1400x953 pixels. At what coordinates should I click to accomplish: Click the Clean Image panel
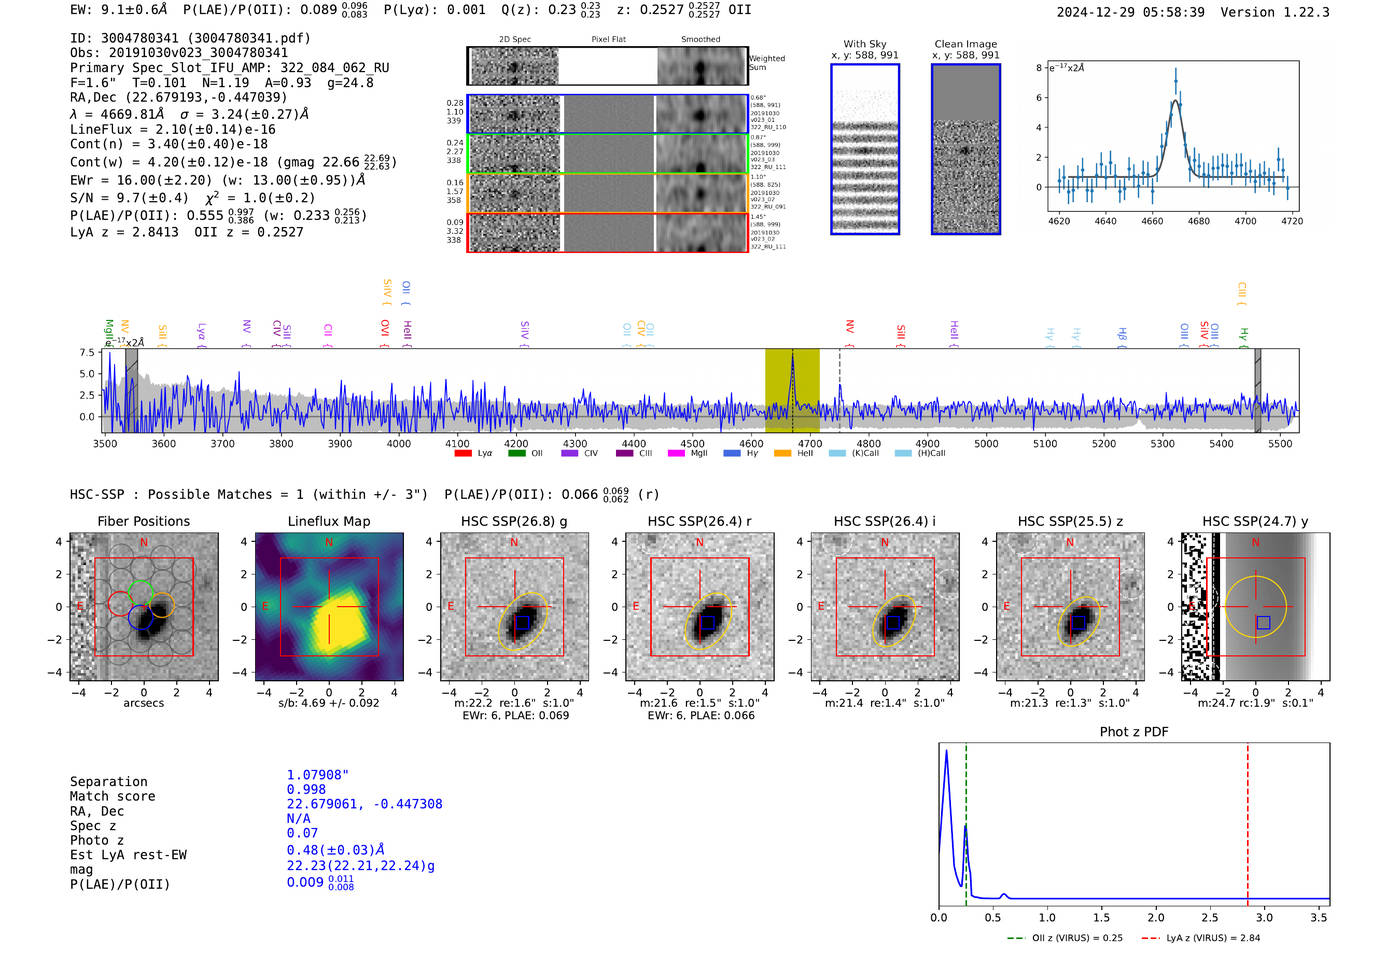(x=966, y=149)
